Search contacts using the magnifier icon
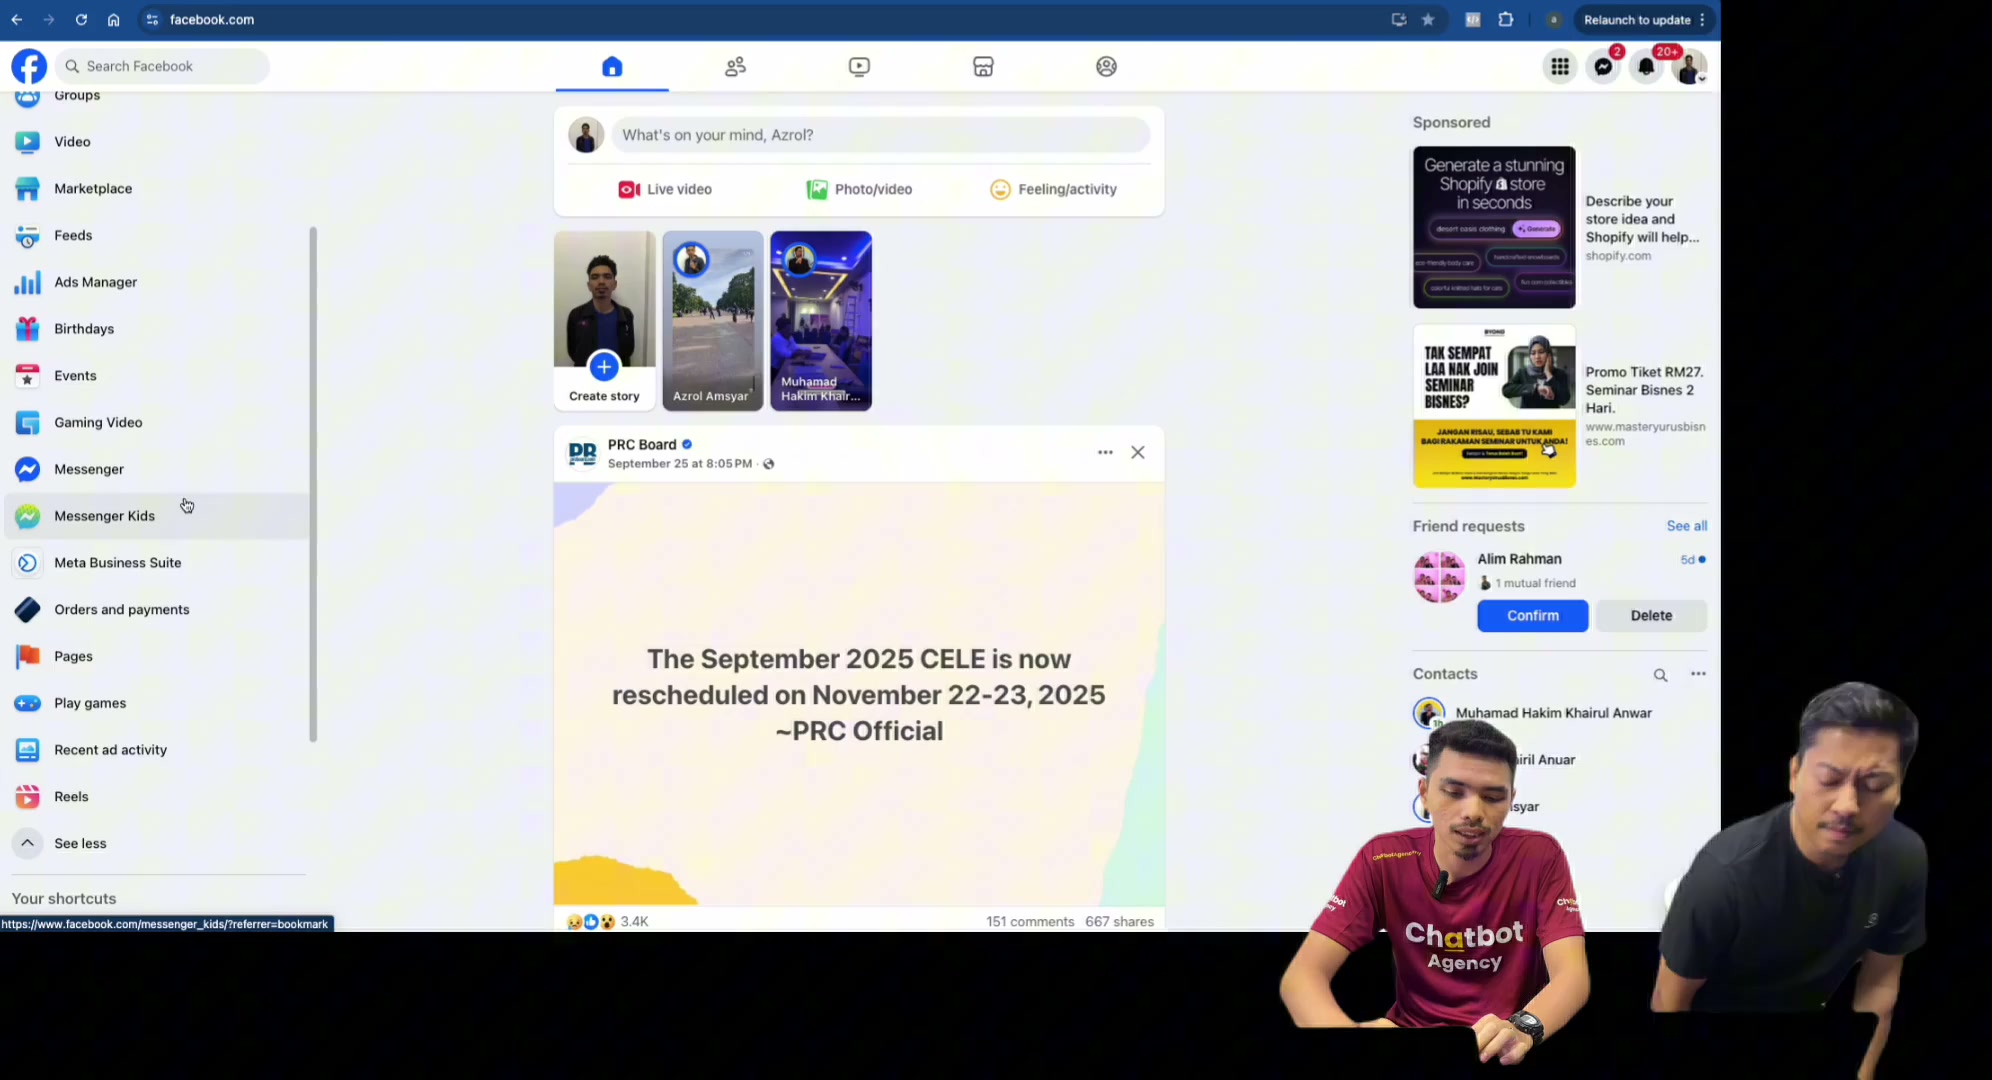Image resolution: width=1992 pixels, height=1080 pixels. pos(1660,675)
